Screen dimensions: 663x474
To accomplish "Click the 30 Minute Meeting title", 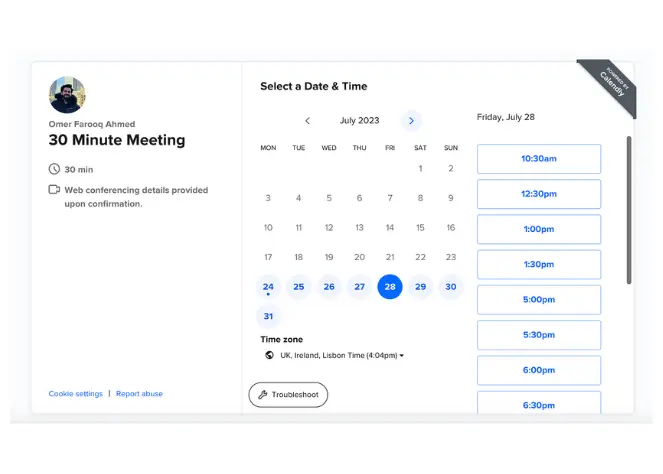I will pos(117,140).
